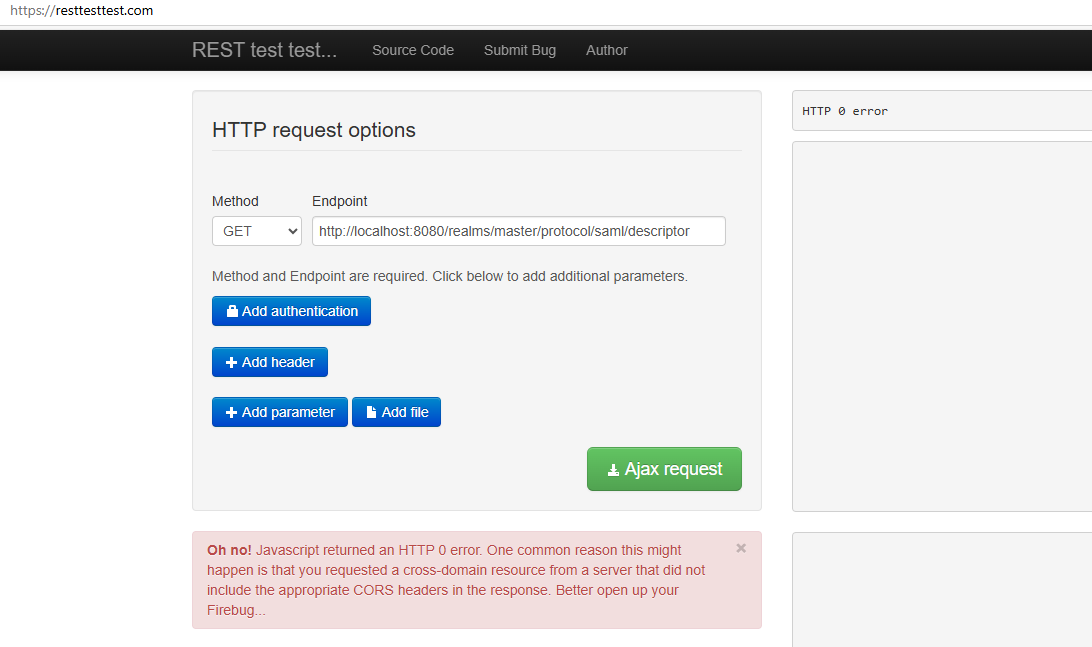The width and height of the screenshot is (1092, 647).
Task: Select the Add file button
Action: pyautogui.click(x=396, y=412)
